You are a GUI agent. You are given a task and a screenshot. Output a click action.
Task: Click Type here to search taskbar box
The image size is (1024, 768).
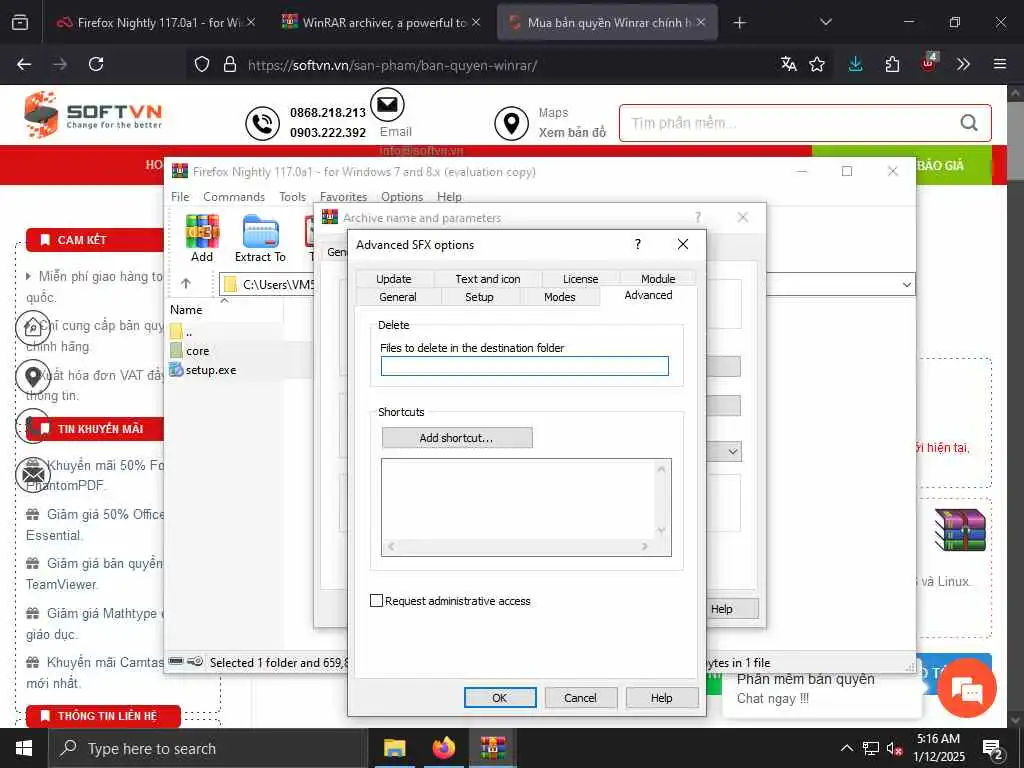[x=207, y=748]
